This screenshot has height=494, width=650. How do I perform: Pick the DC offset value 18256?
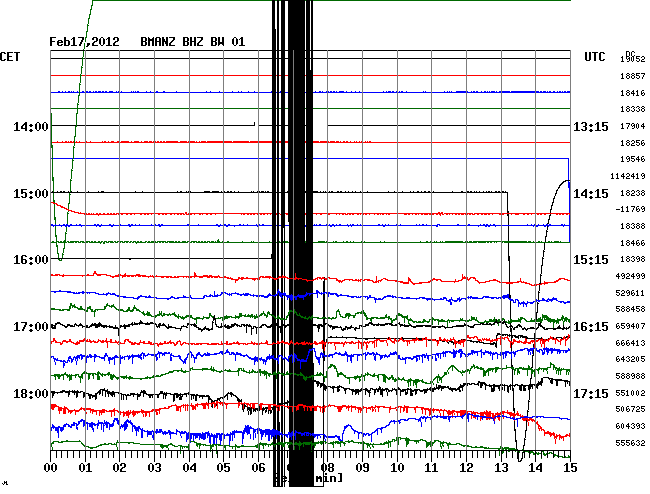(x=633, y=143)
